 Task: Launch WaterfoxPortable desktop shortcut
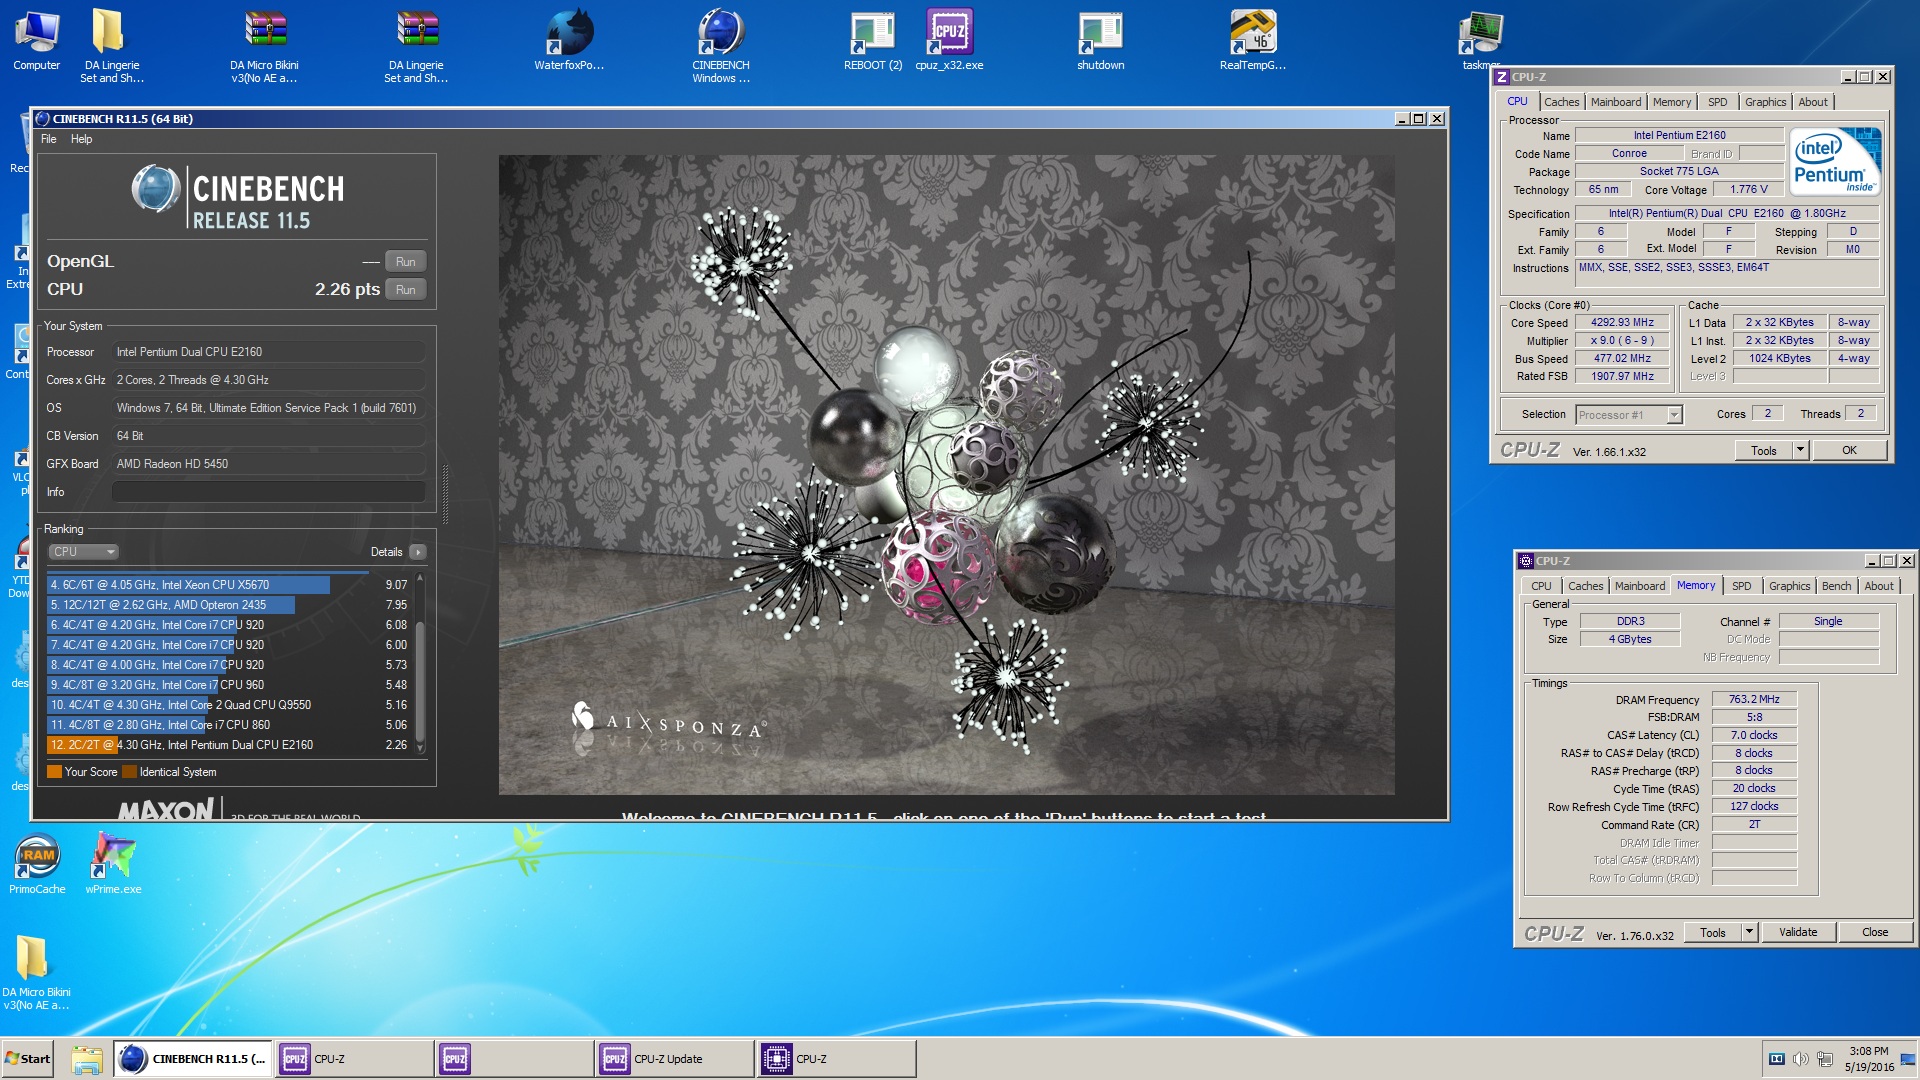[569, 40]
